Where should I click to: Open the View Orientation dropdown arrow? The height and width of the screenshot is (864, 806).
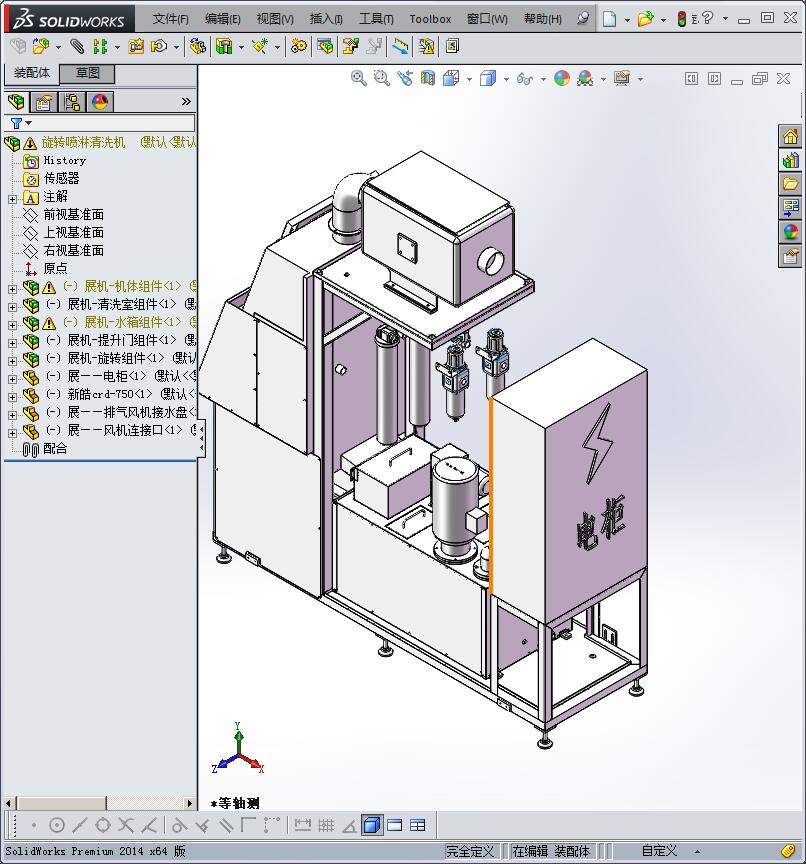click(x=469, y=79)
